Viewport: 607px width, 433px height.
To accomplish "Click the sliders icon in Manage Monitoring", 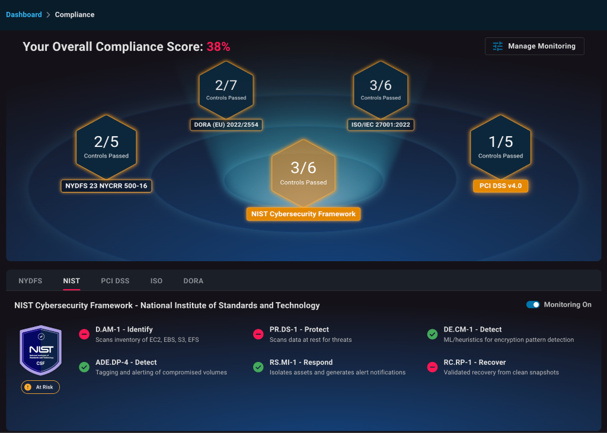I will point(497,46).
